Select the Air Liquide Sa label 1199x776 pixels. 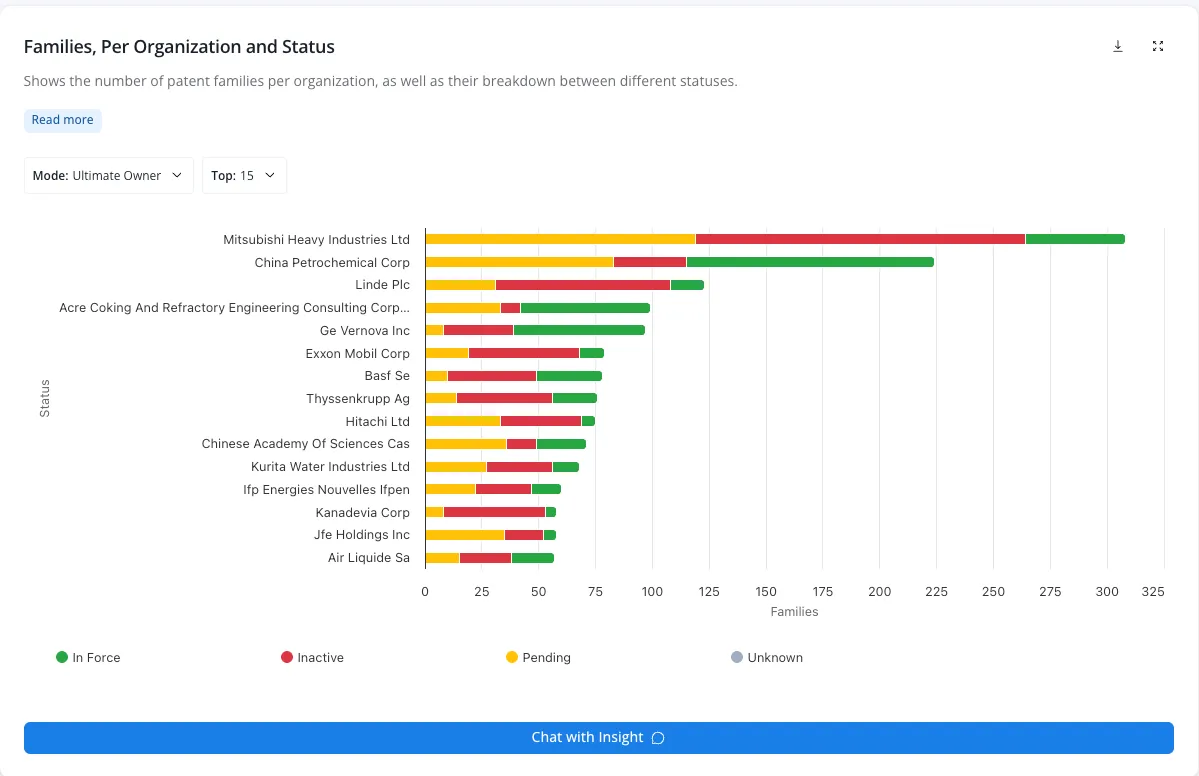369,557
